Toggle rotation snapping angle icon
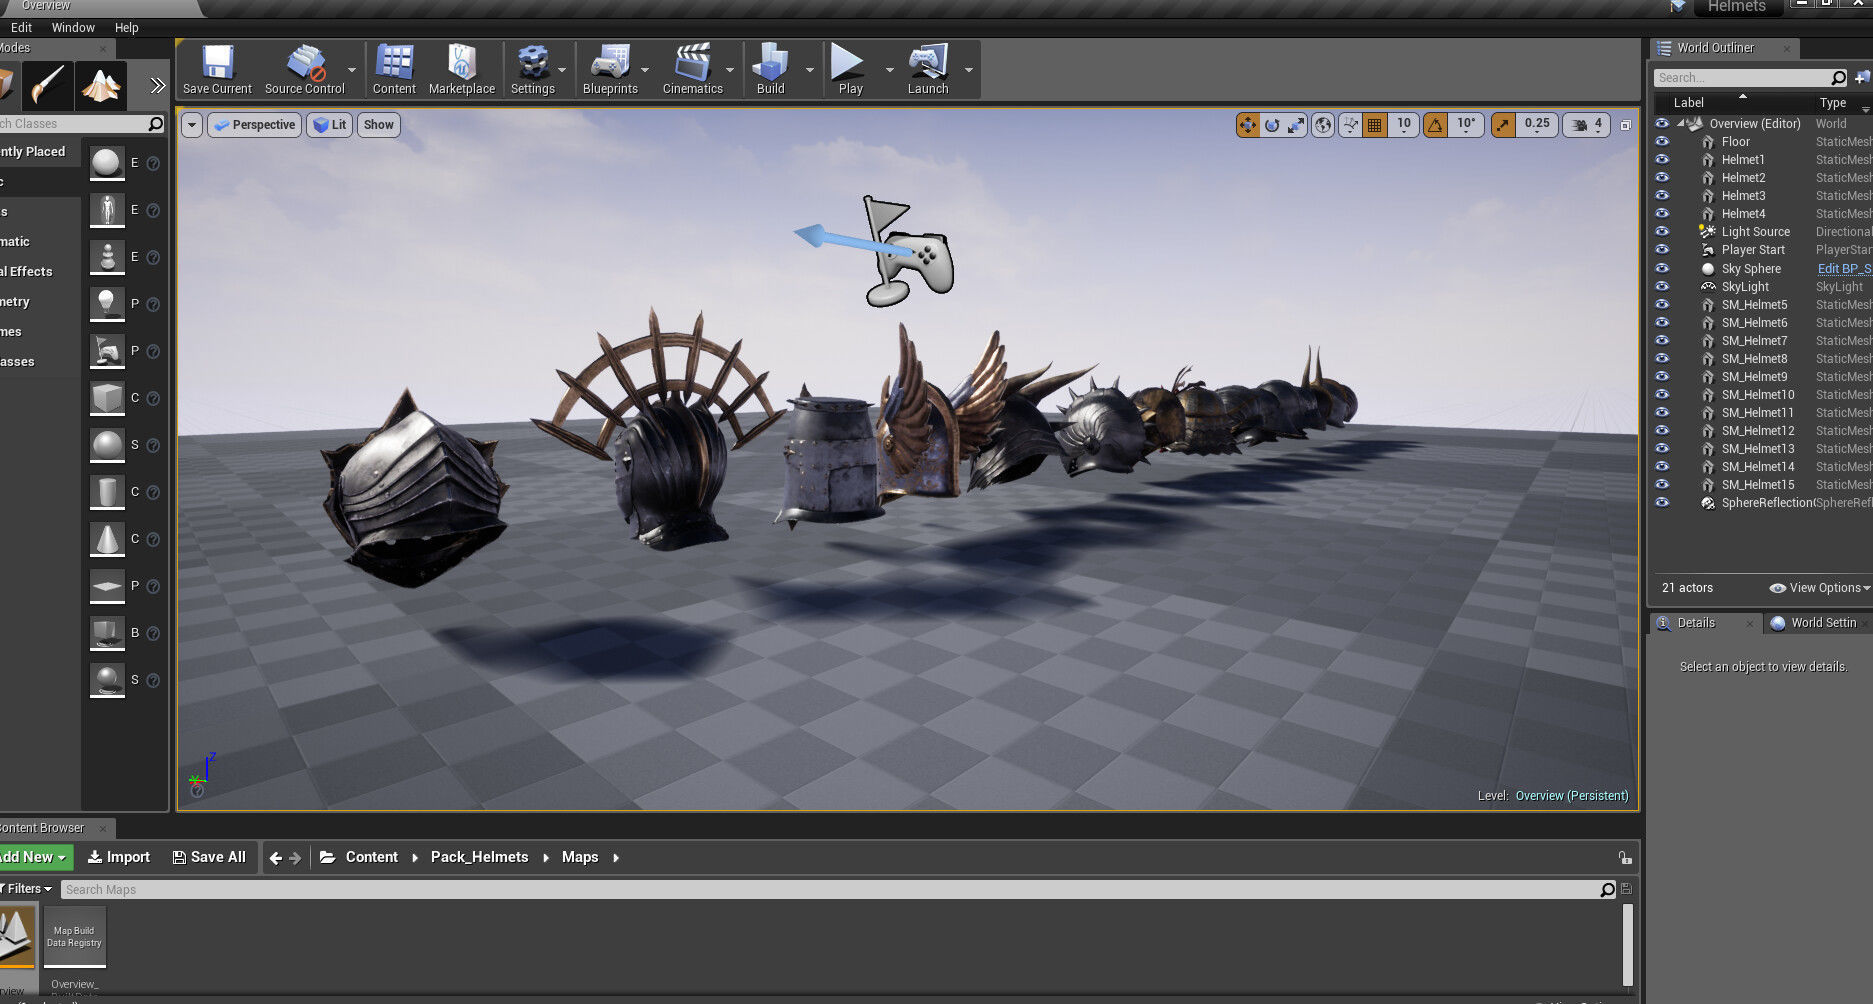 [1435, 125]
